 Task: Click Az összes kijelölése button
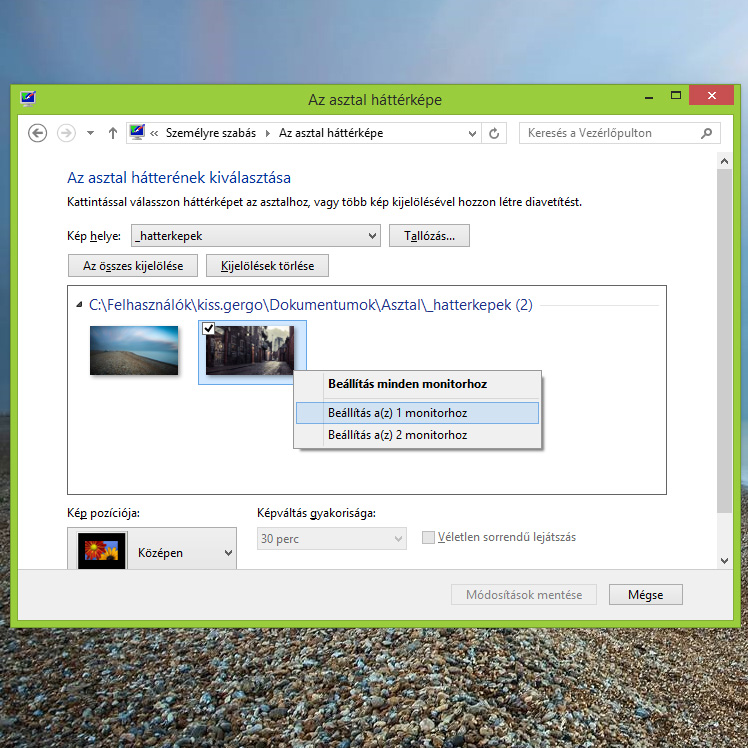pos(132,265)
